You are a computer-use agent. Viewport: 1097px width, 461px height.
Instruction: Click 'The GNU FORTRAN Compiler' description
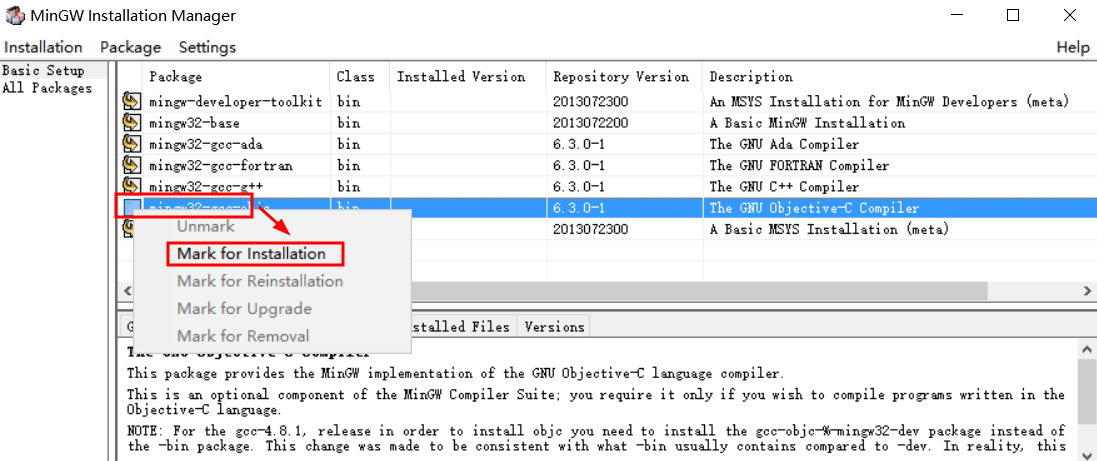(799, 166)
